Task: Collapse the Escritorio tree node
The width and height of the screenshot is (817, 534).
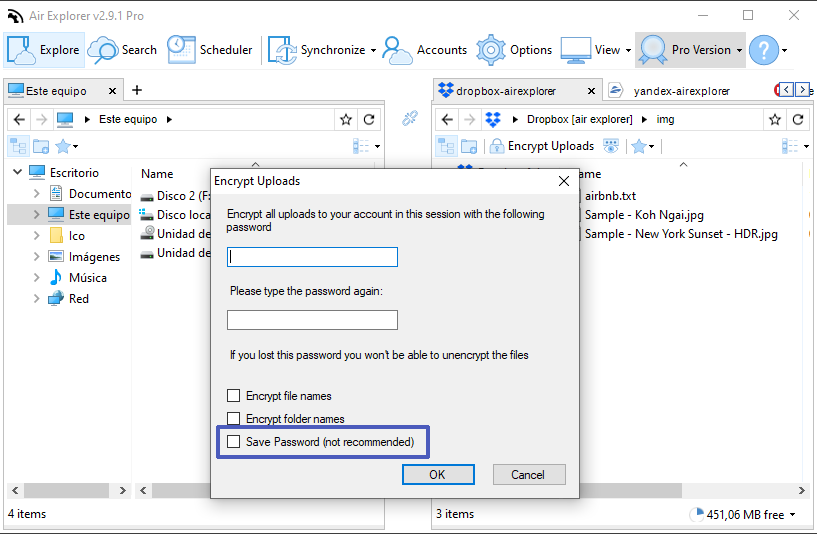Action: pos(17,171)
